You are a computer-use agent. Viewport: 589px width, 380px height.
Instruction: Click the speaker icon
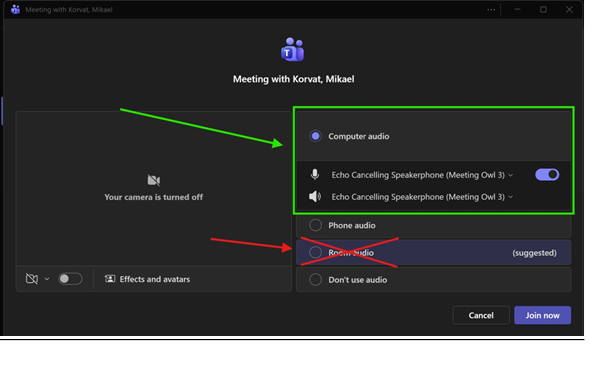click(x=315, y=196)
